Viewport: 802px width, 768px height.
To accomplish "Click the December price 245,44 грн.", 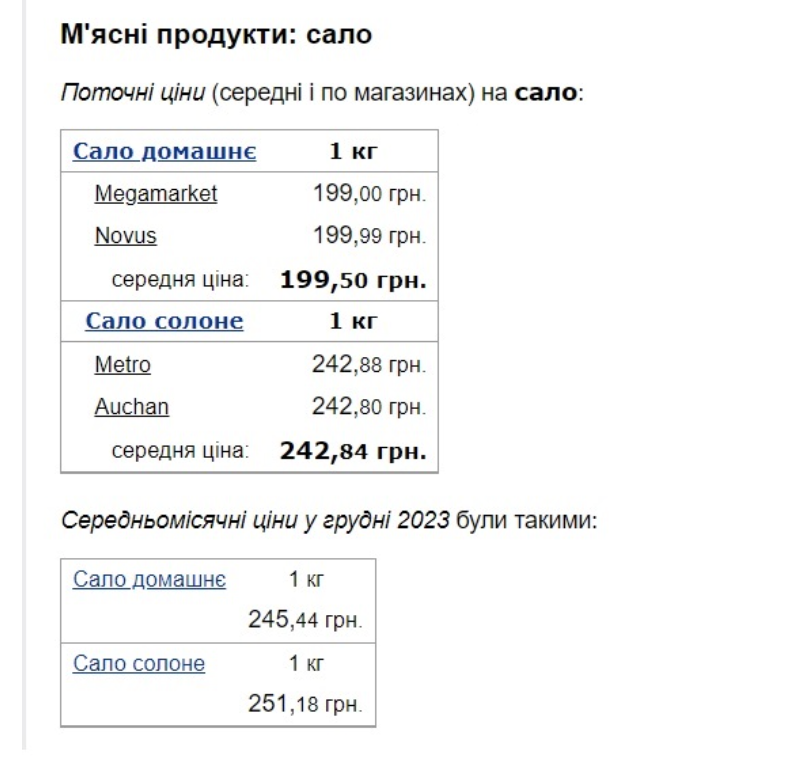I will tap(306, 622).
